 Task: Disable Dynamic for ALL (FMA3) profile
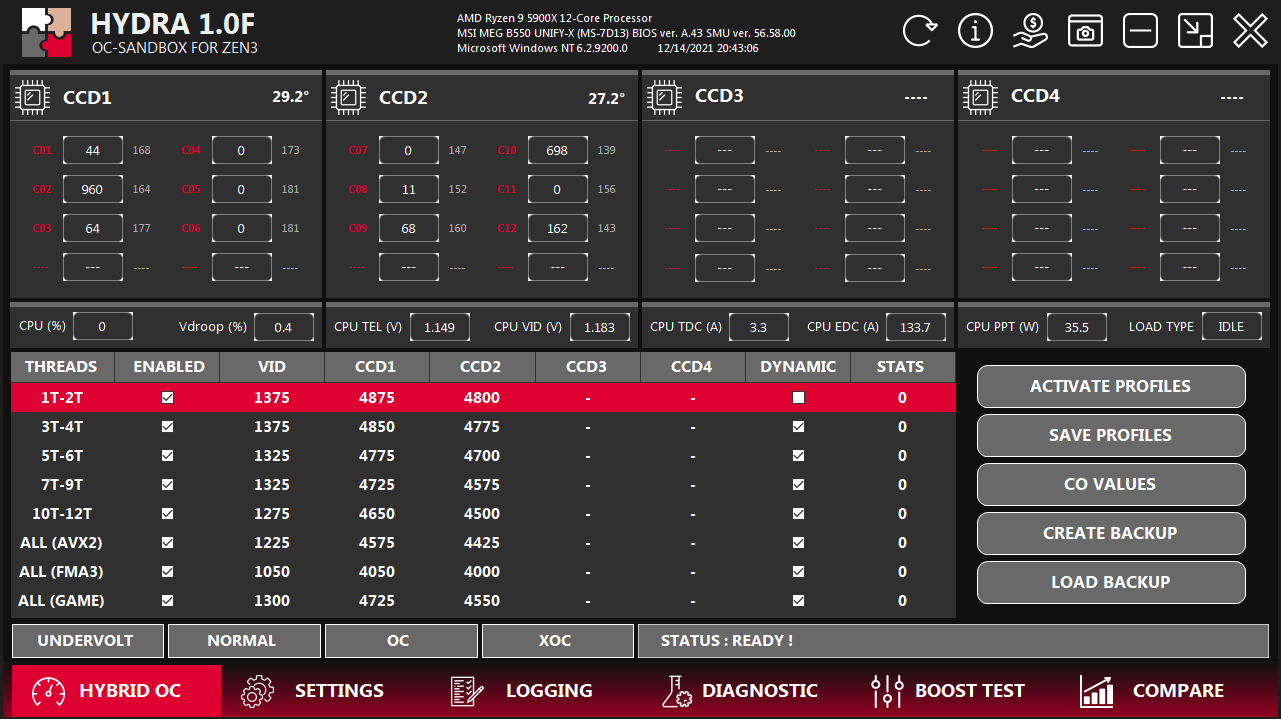[798, 572]
